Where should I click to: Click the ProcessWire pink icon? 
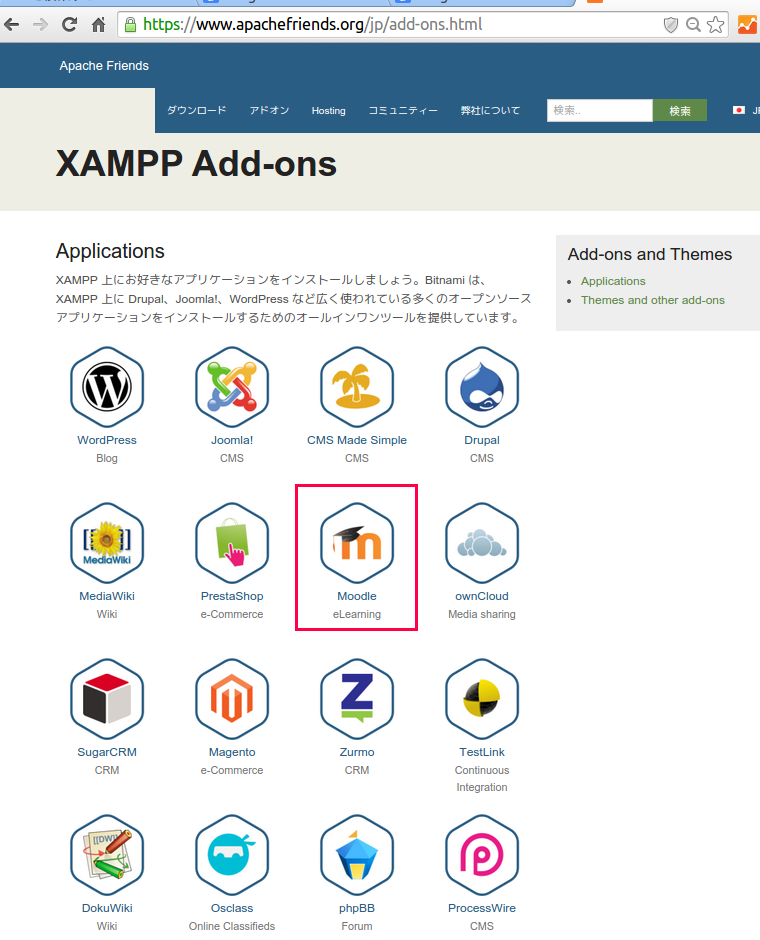click(x=482, y=855)
